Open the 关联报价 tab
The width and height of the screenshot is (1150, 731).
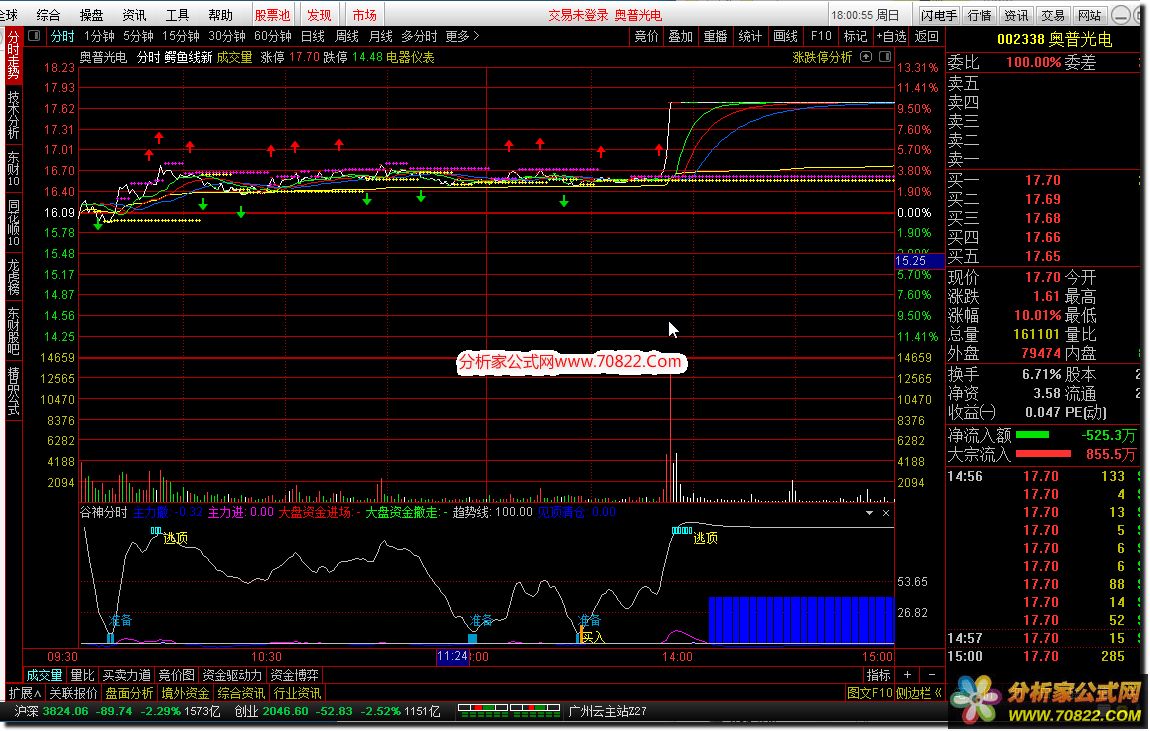click(x=73, y=694)
